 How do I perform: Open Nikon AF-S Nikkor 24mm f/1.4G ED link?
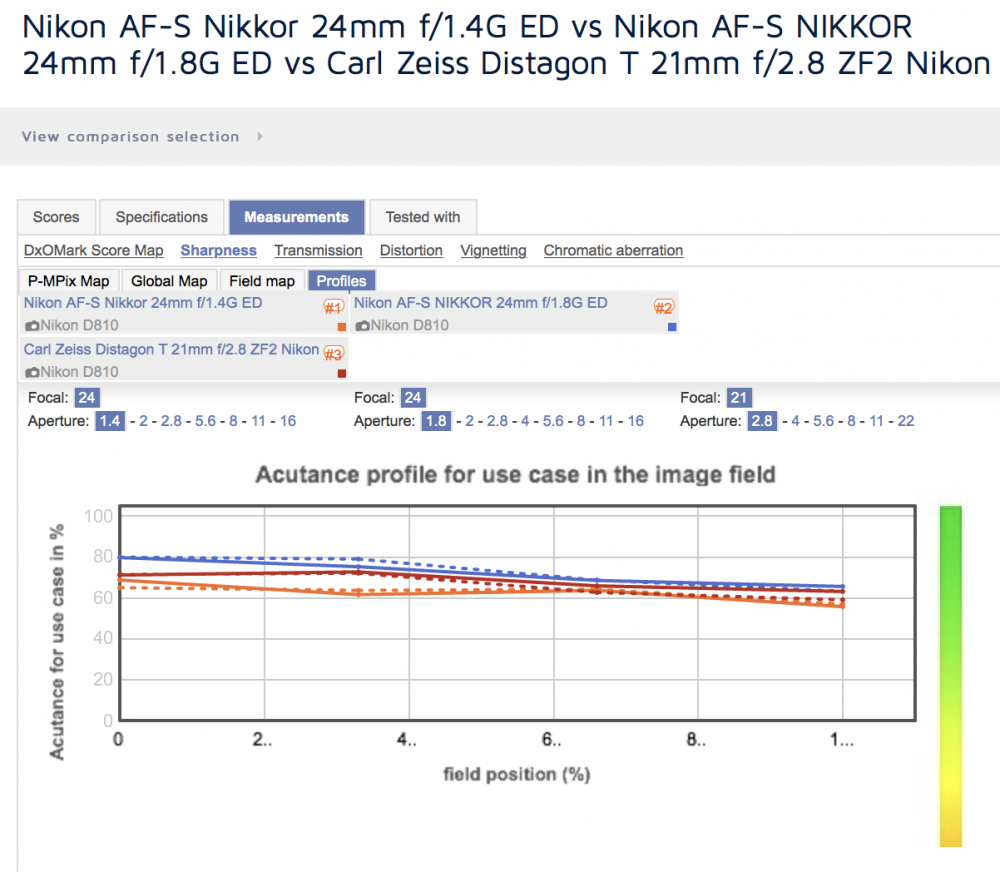pos(143,303)
